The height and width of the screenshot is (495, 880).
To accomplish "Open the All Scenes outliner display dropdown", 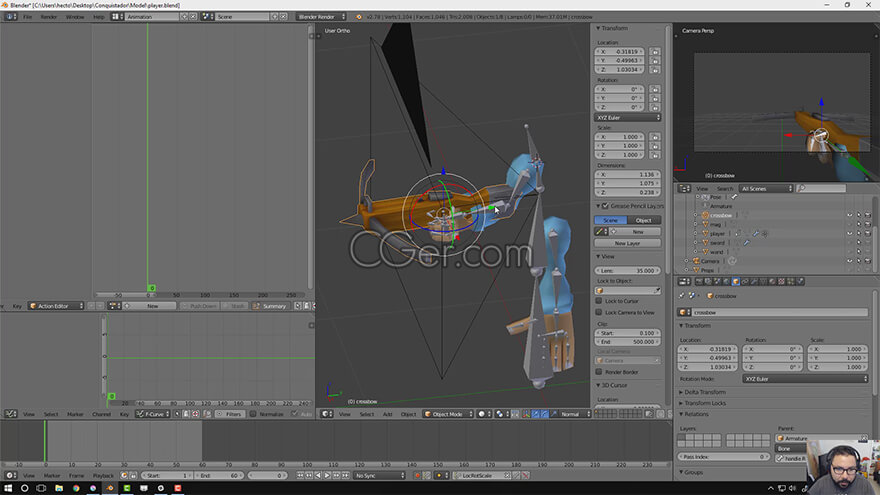I will click(766, 189).
